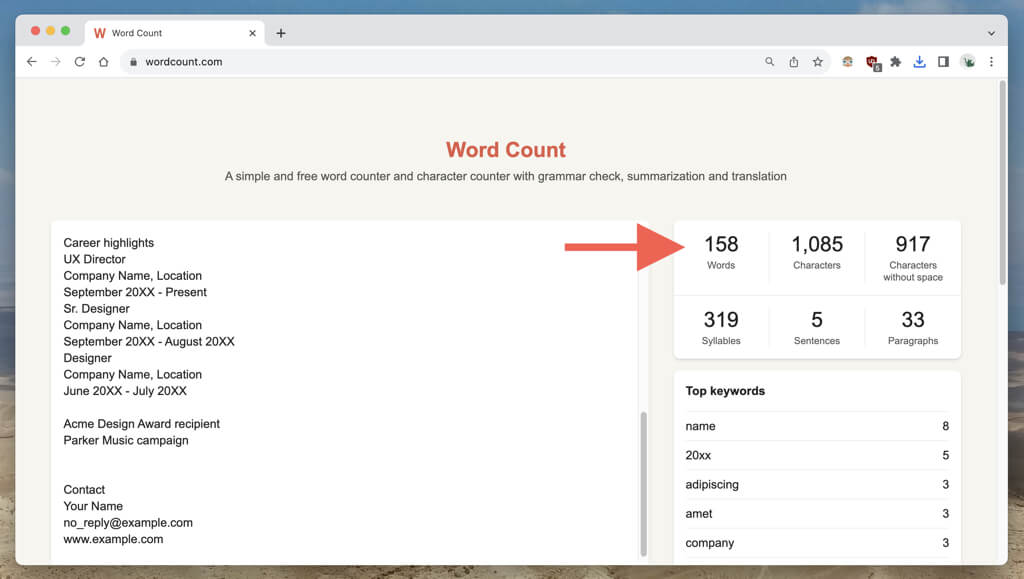Open the browser downloads icon
Viewport: 1024px width, 579px height.
[919, 62]
